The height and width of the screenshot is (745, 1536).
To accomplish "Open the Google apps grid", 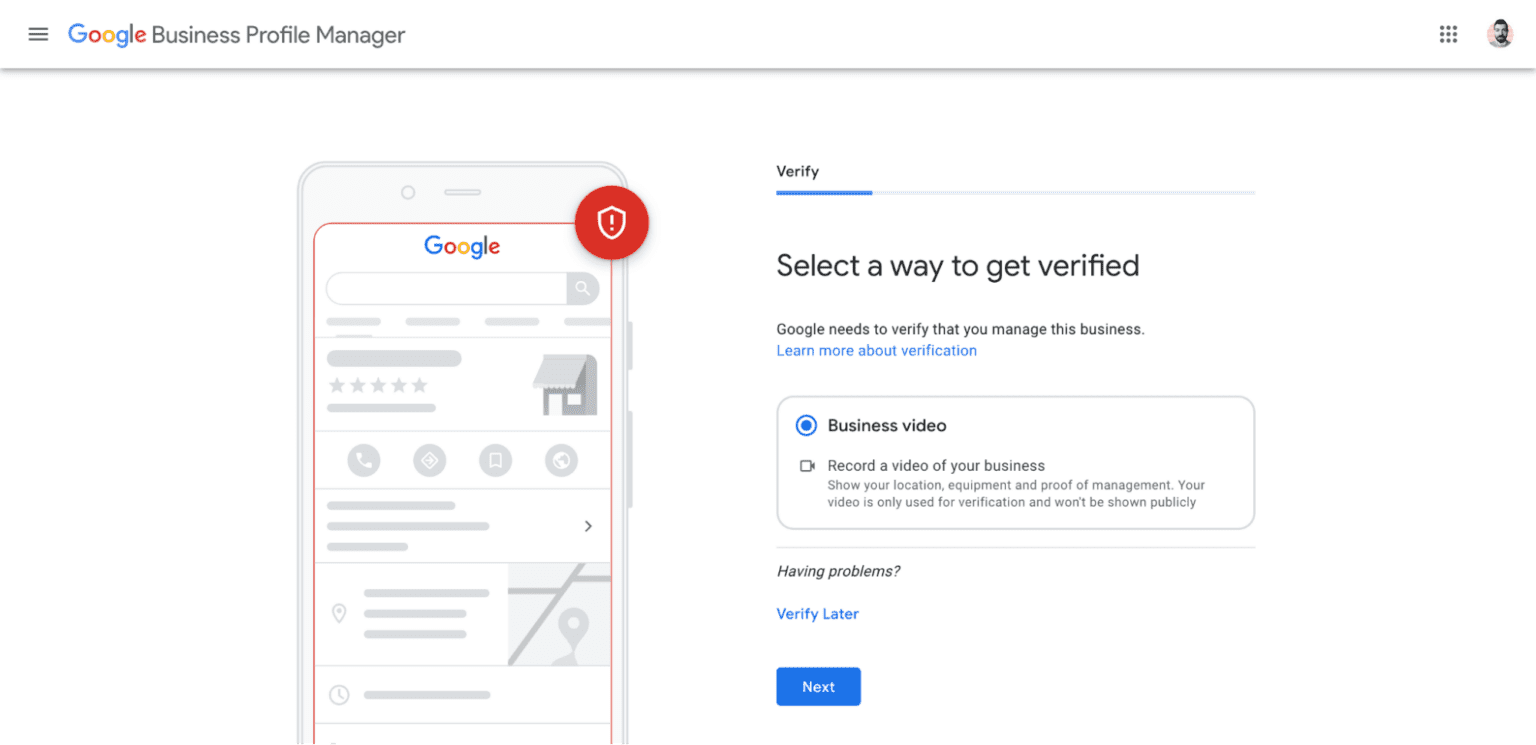I will [x=1448, y=34].
